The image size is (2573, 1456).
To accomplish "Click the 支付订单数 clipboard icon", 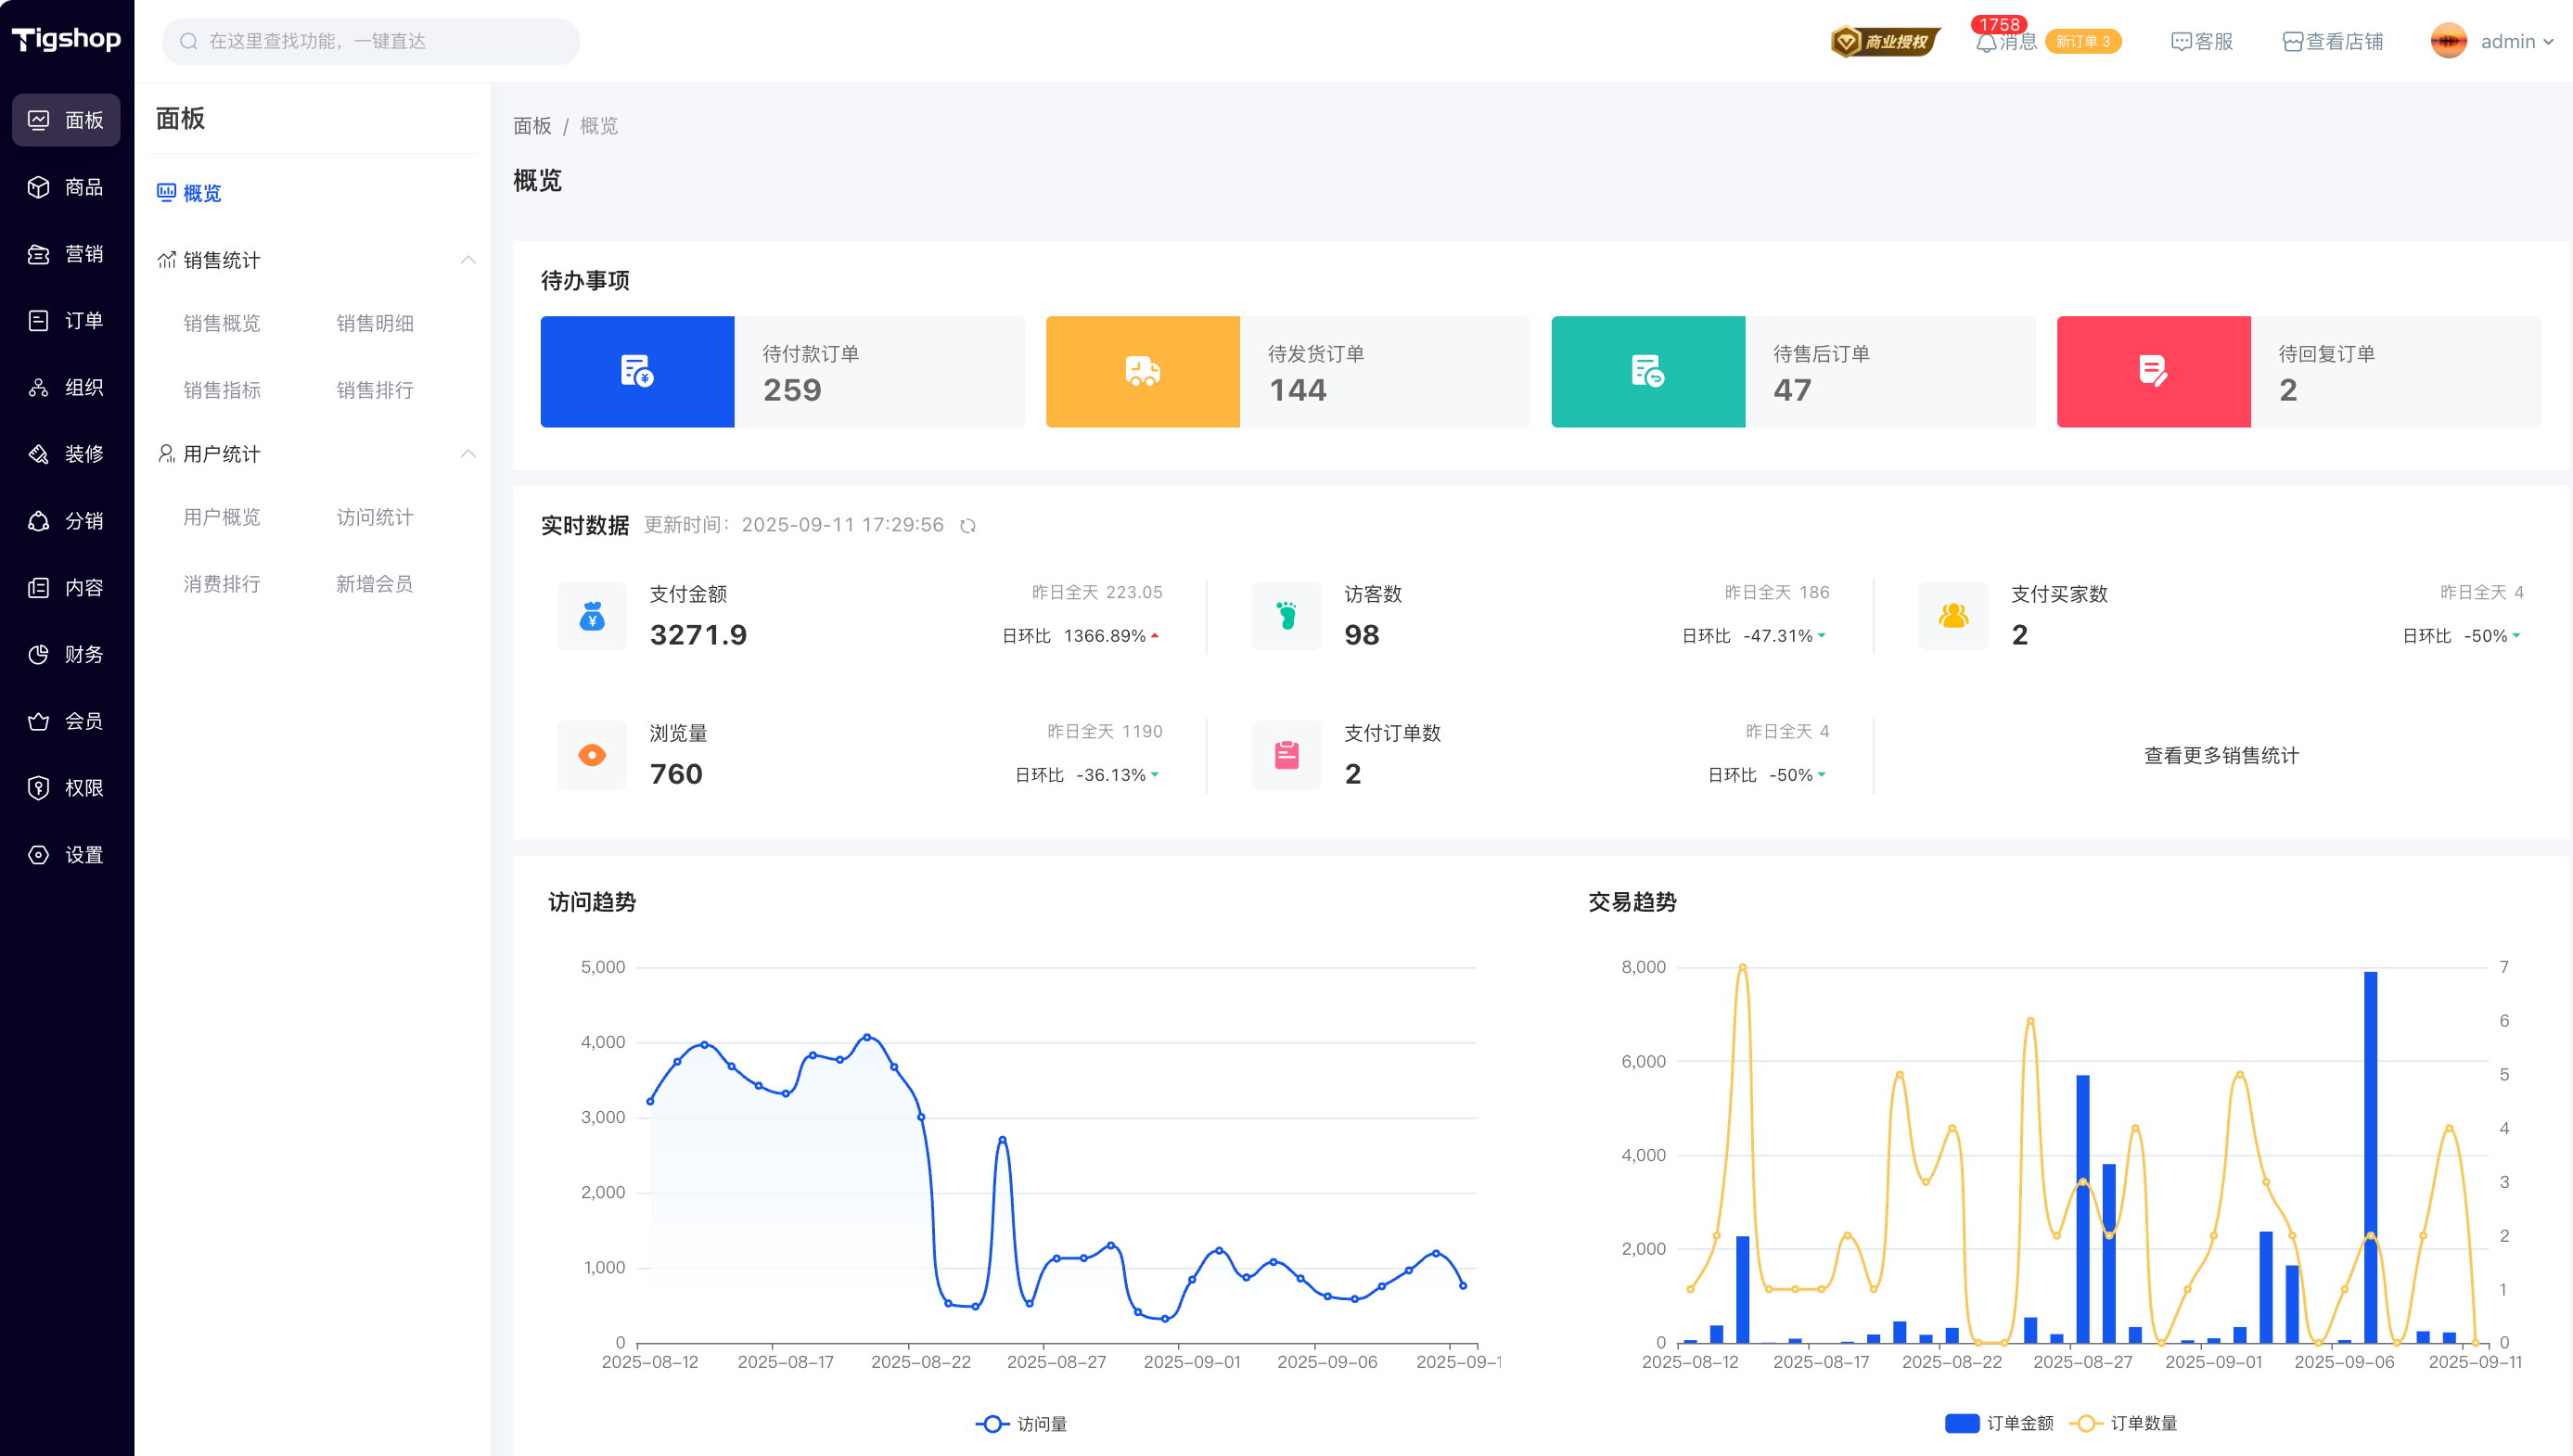I will (1286, 755).
